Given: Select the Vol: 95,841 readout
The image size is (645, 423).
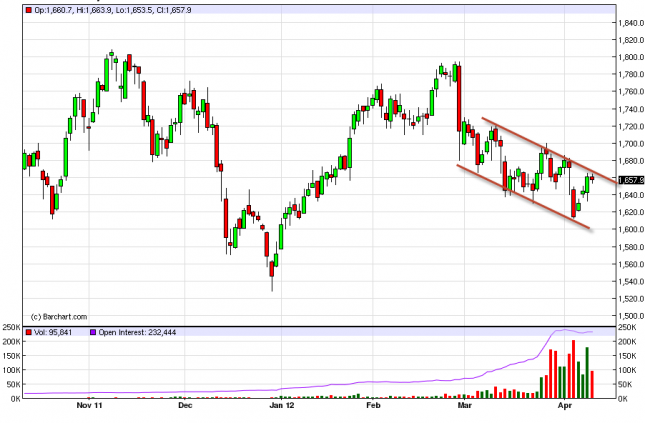Looking at the screenshot, I should (x=53, y=332).
